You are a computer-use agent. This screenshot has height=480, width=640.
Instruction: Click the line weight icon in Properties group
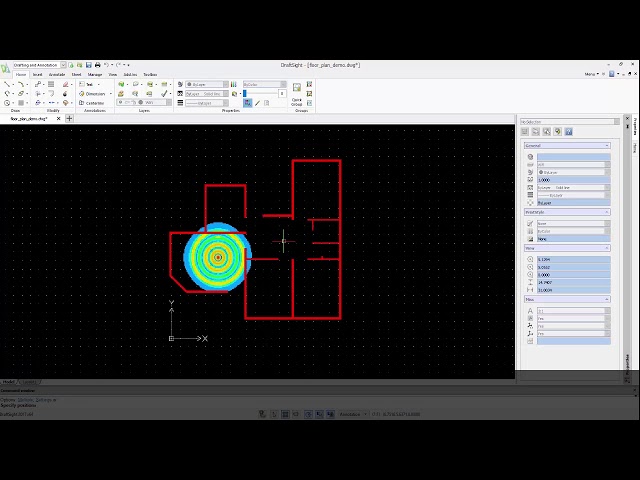(180, 103)
